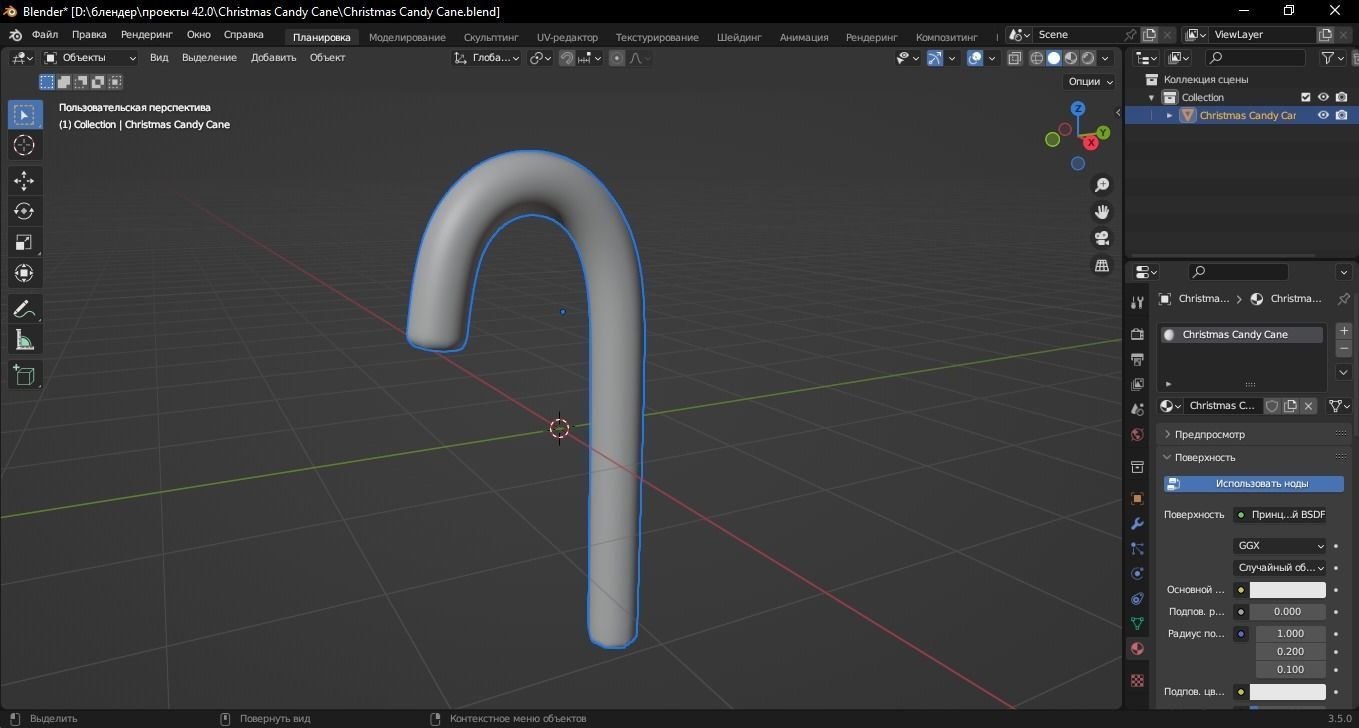Toggle proportional editing button

coord(617,58)
